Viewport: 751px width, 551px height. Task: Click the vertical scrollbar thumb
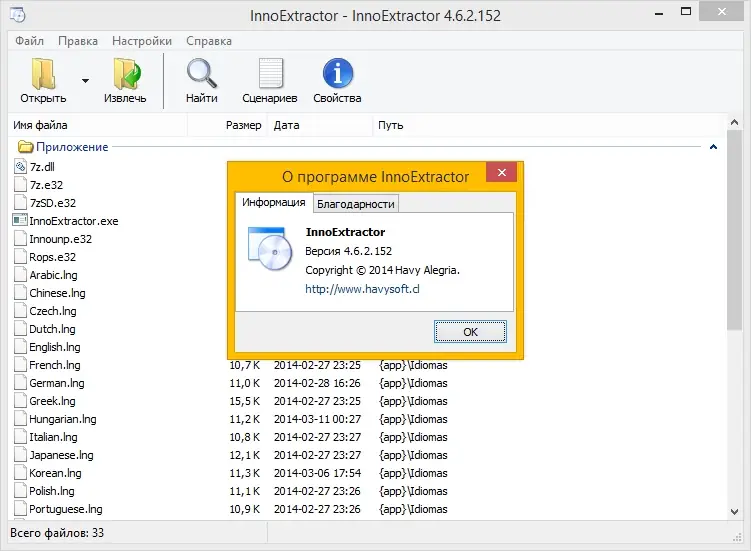(734, 230)
